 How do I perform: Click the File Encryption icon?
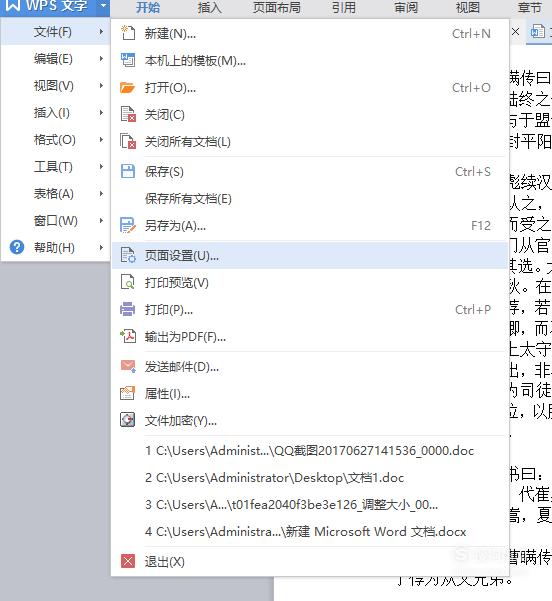128,420
